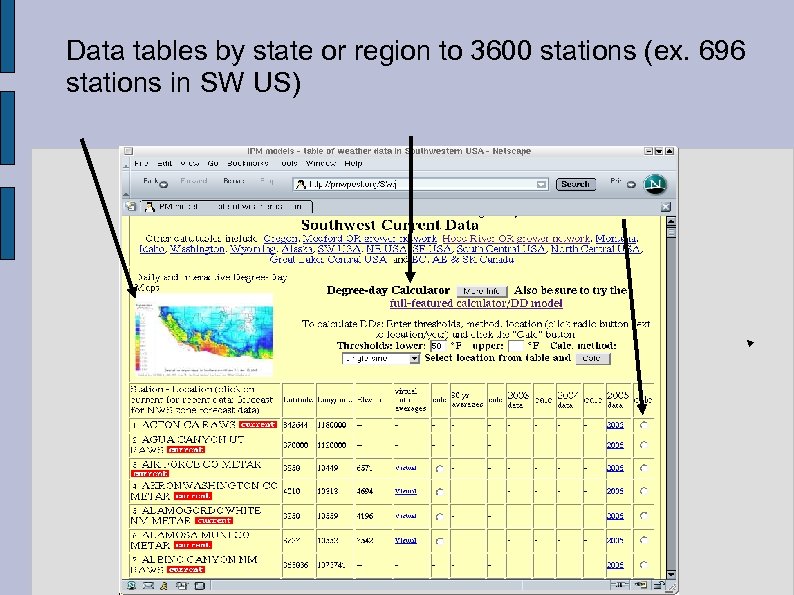
Task: Open the full-featured calculator/DD model link
Action: [476, 303]
